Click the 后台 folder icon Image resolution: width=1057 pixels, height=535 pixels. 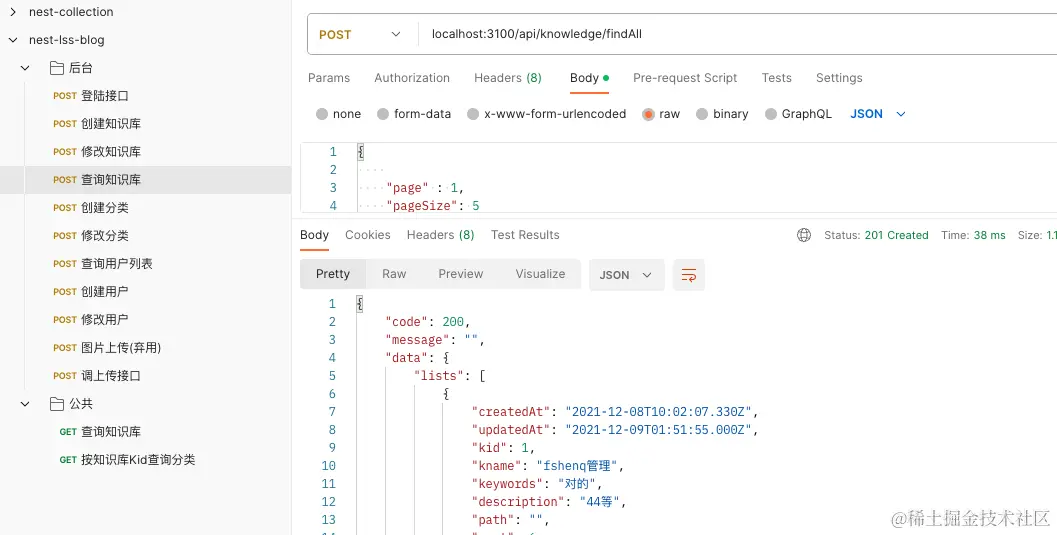click(57, 67)
